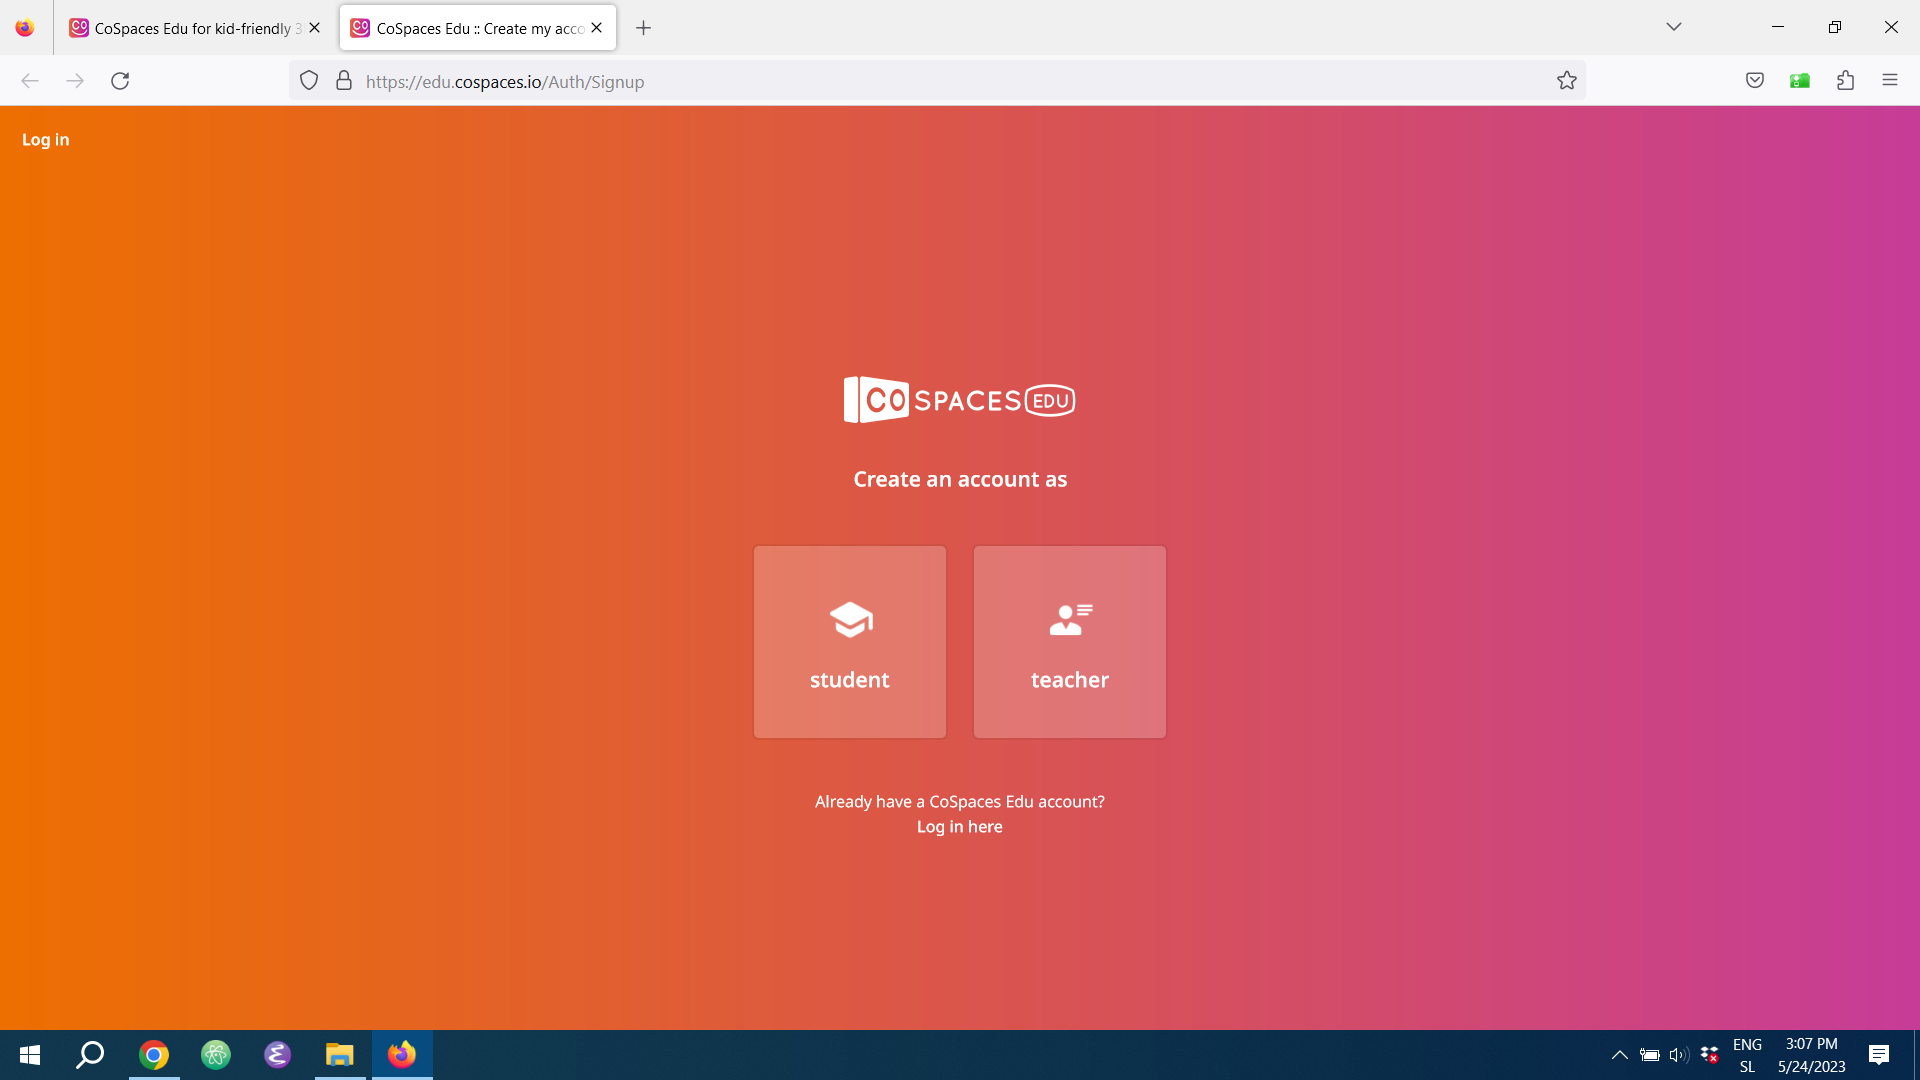The height and width of the screenshot is (1080, 1920).
Task: Expand the list all tabs dropdown
Action: (x=1673, y=27)
